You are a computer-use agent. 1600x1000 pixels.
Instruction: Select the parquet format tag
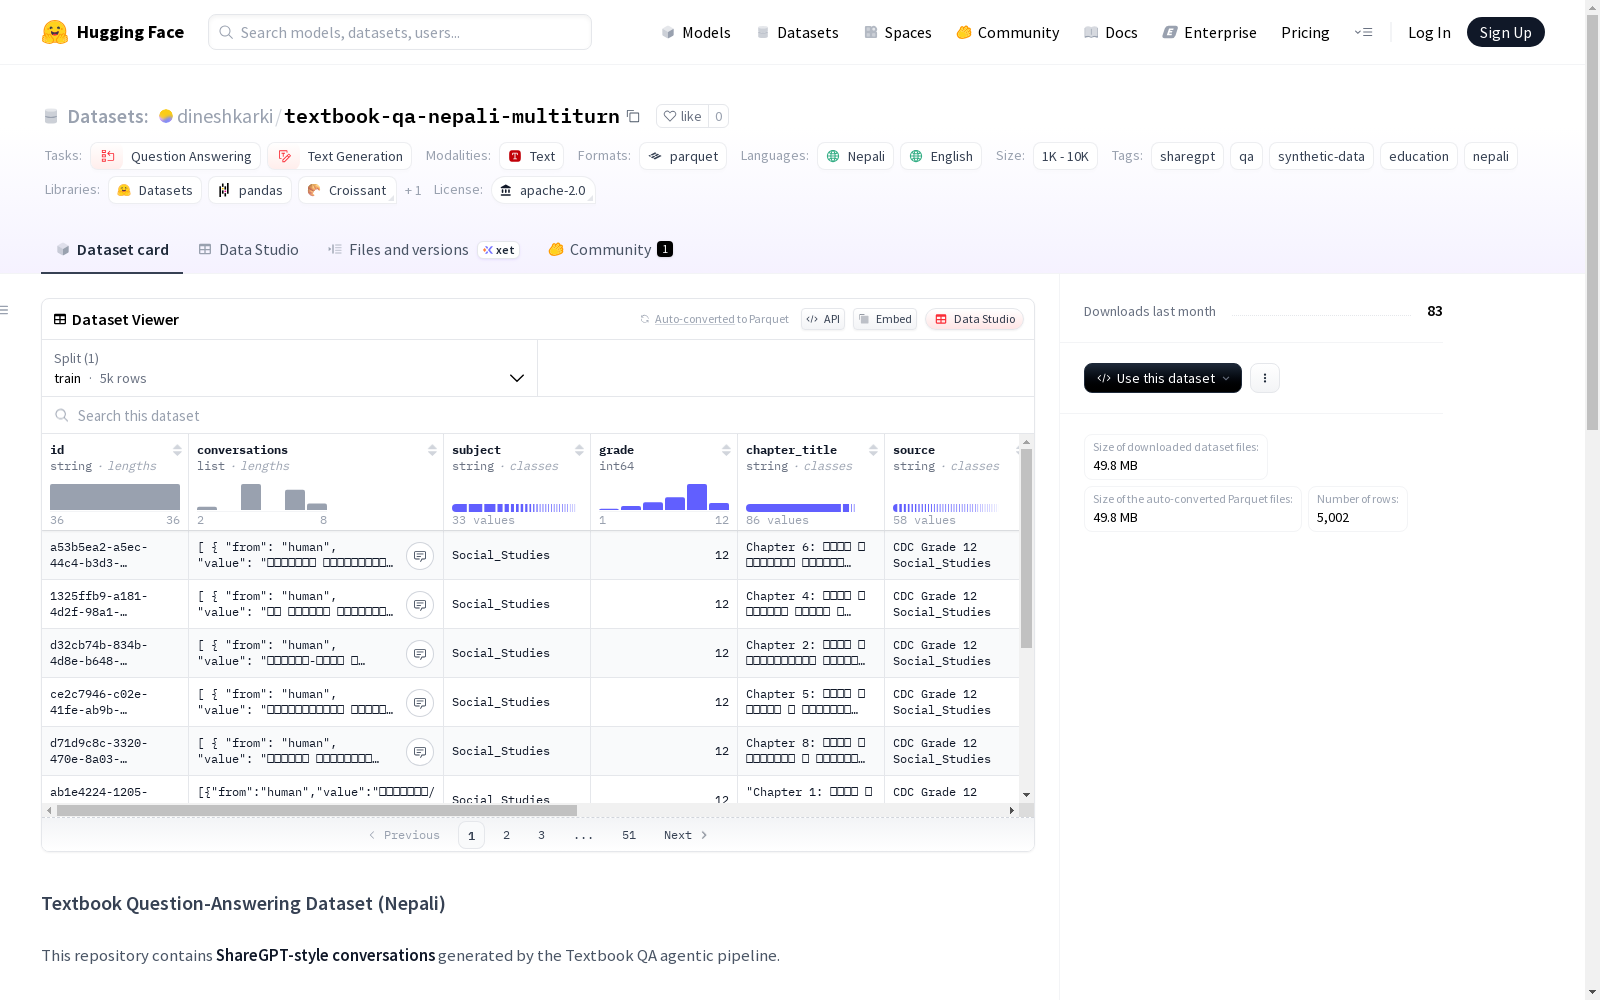(683, 156)
